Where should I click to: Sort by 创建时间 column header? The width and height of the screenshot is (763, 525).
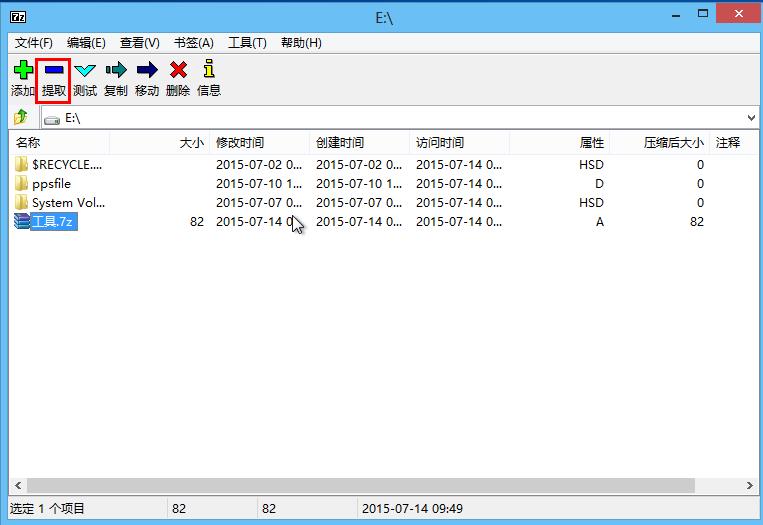click(x=359, y=143)
